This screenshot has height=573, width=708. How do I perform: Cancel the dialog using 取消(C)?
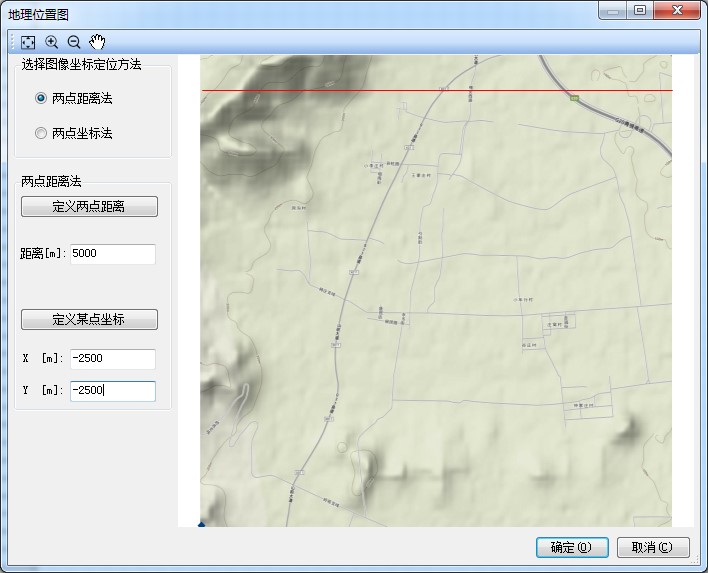[653, 547]
